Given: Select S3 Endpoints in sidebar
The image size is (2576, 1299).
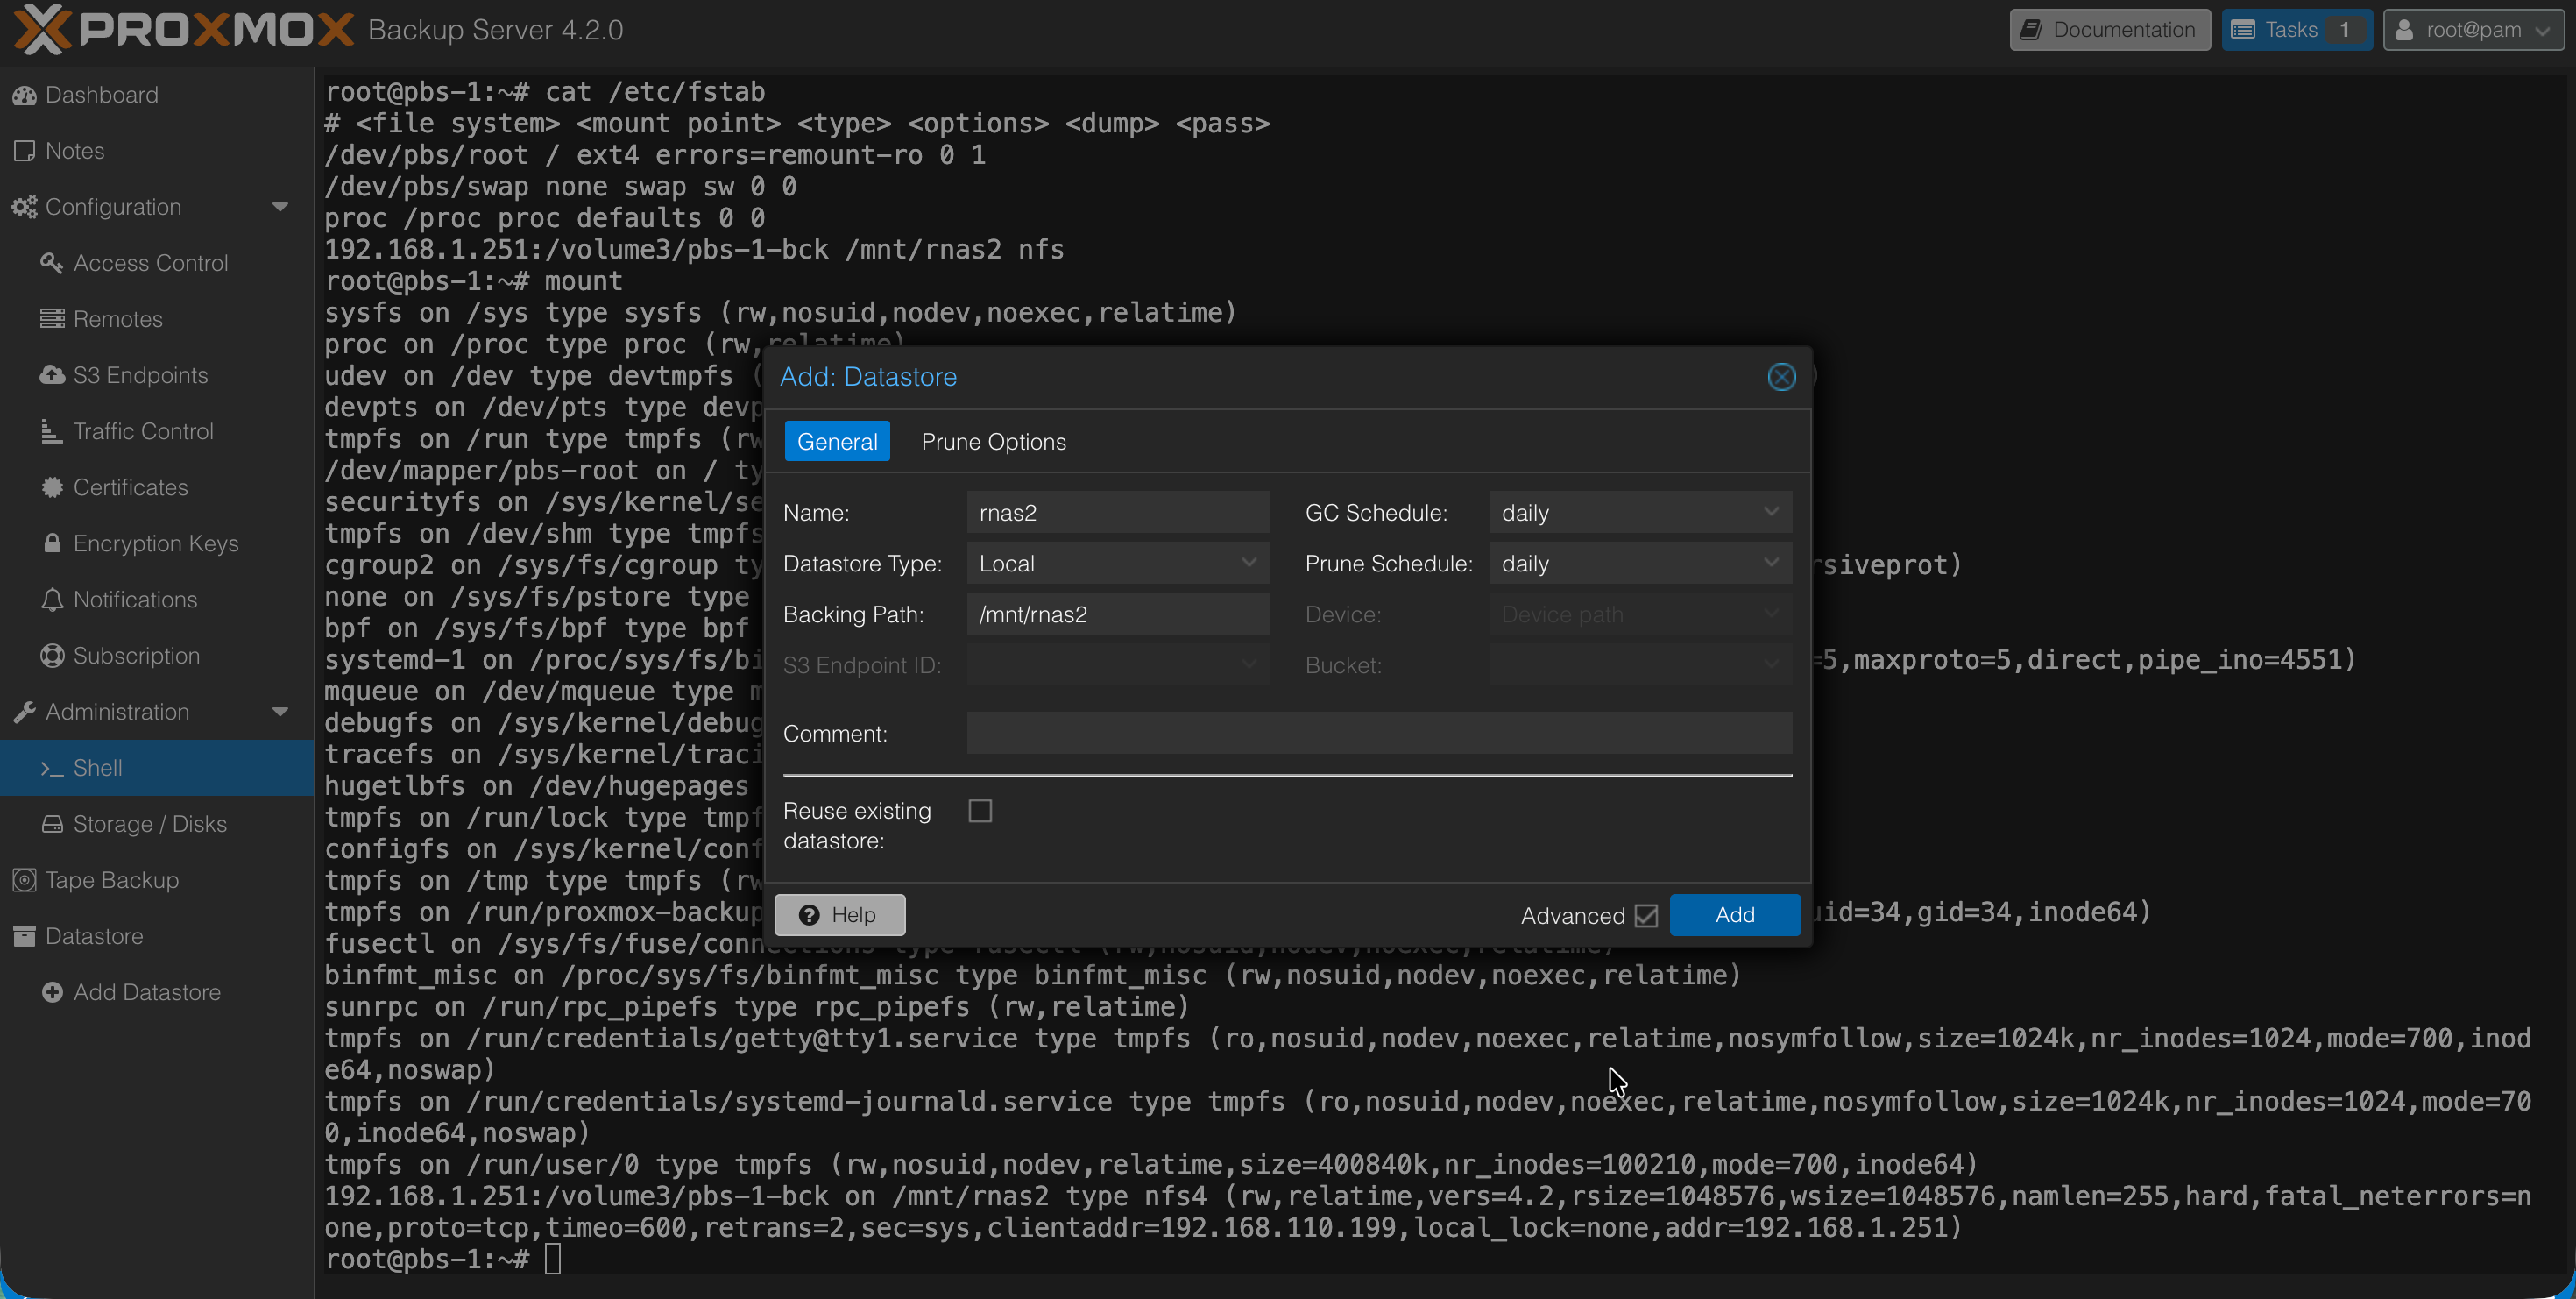Looking at the screenshot, I should (x=157, y=375).
